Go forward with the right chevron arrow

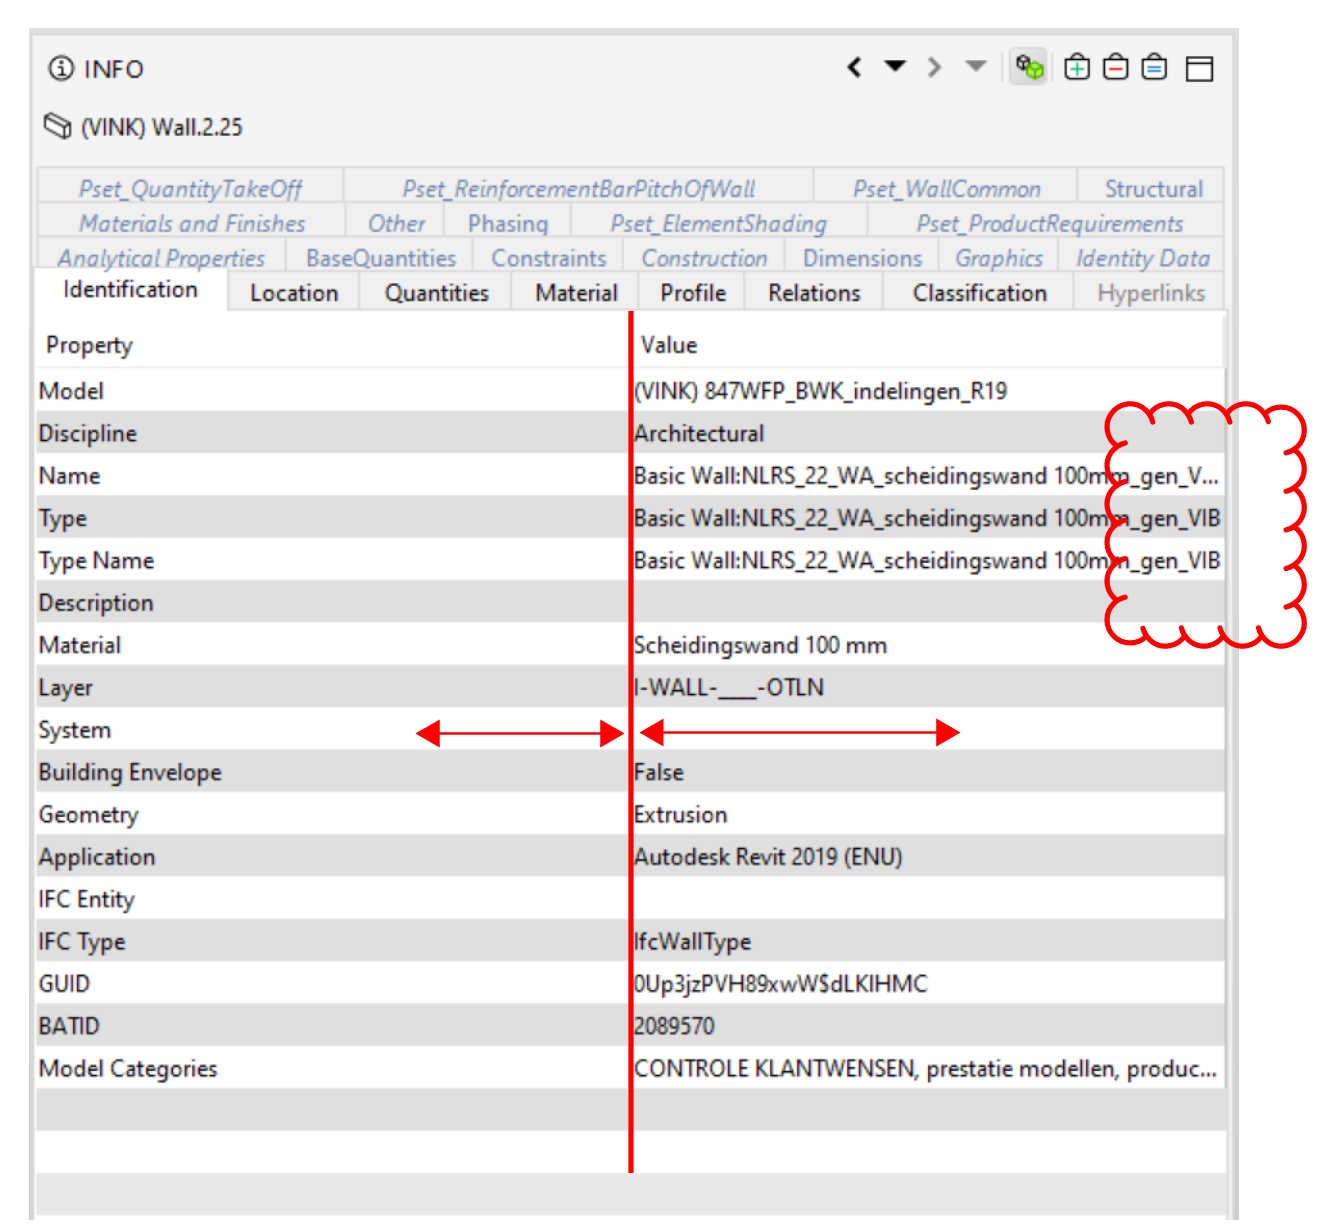coord(934,68)
